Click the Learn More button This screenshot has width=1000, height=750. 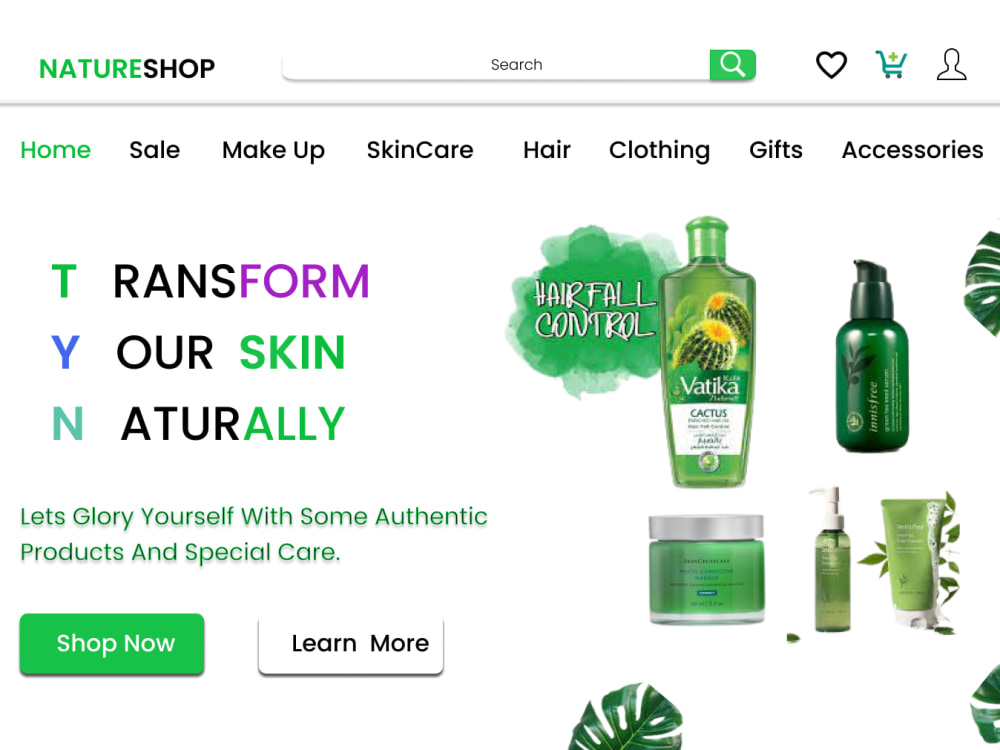click(351, 644)
